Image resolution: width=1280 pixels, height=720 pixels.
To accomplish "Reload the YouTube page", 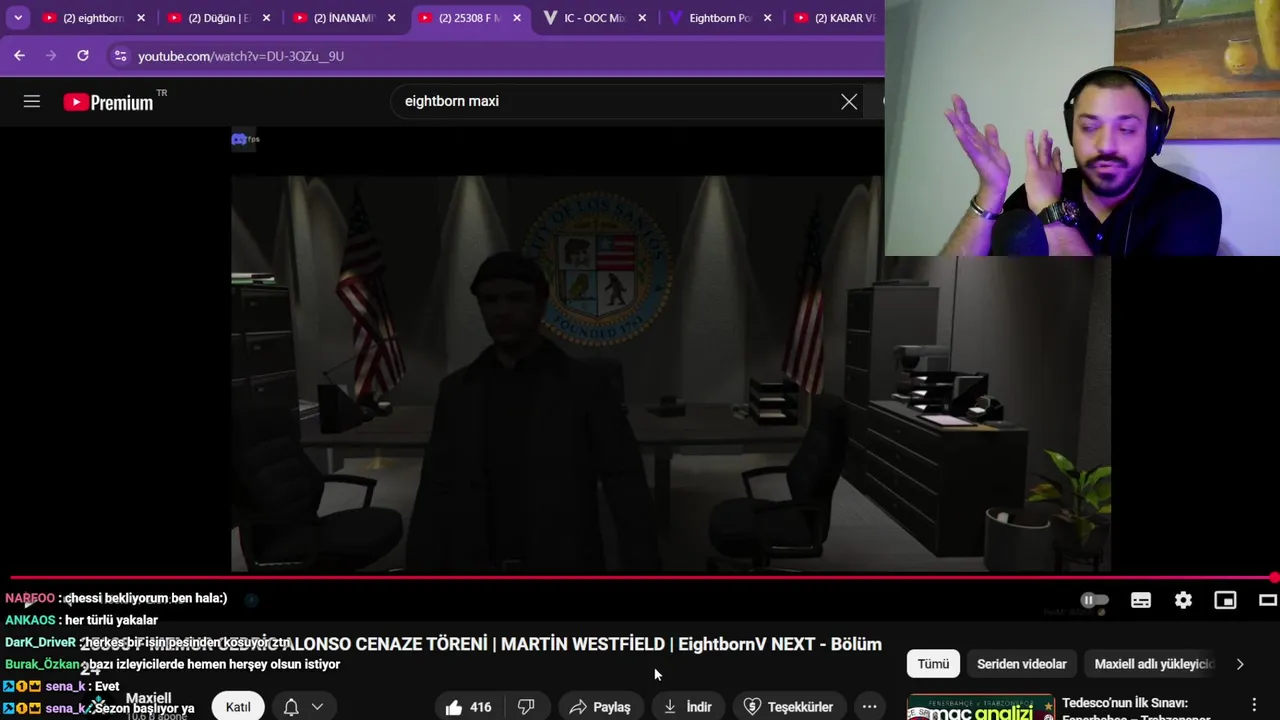I will (x=83, y=56).
